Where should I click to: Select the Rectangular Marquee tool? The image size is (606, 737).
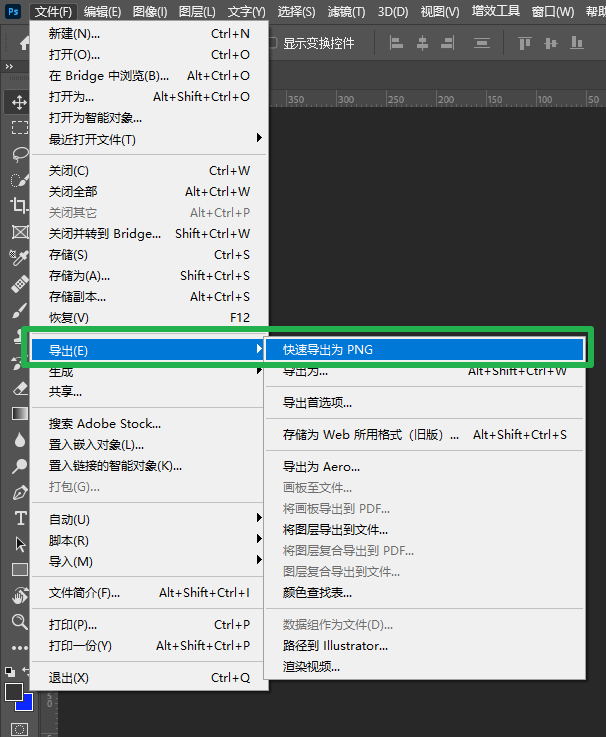tap(19, 127)
